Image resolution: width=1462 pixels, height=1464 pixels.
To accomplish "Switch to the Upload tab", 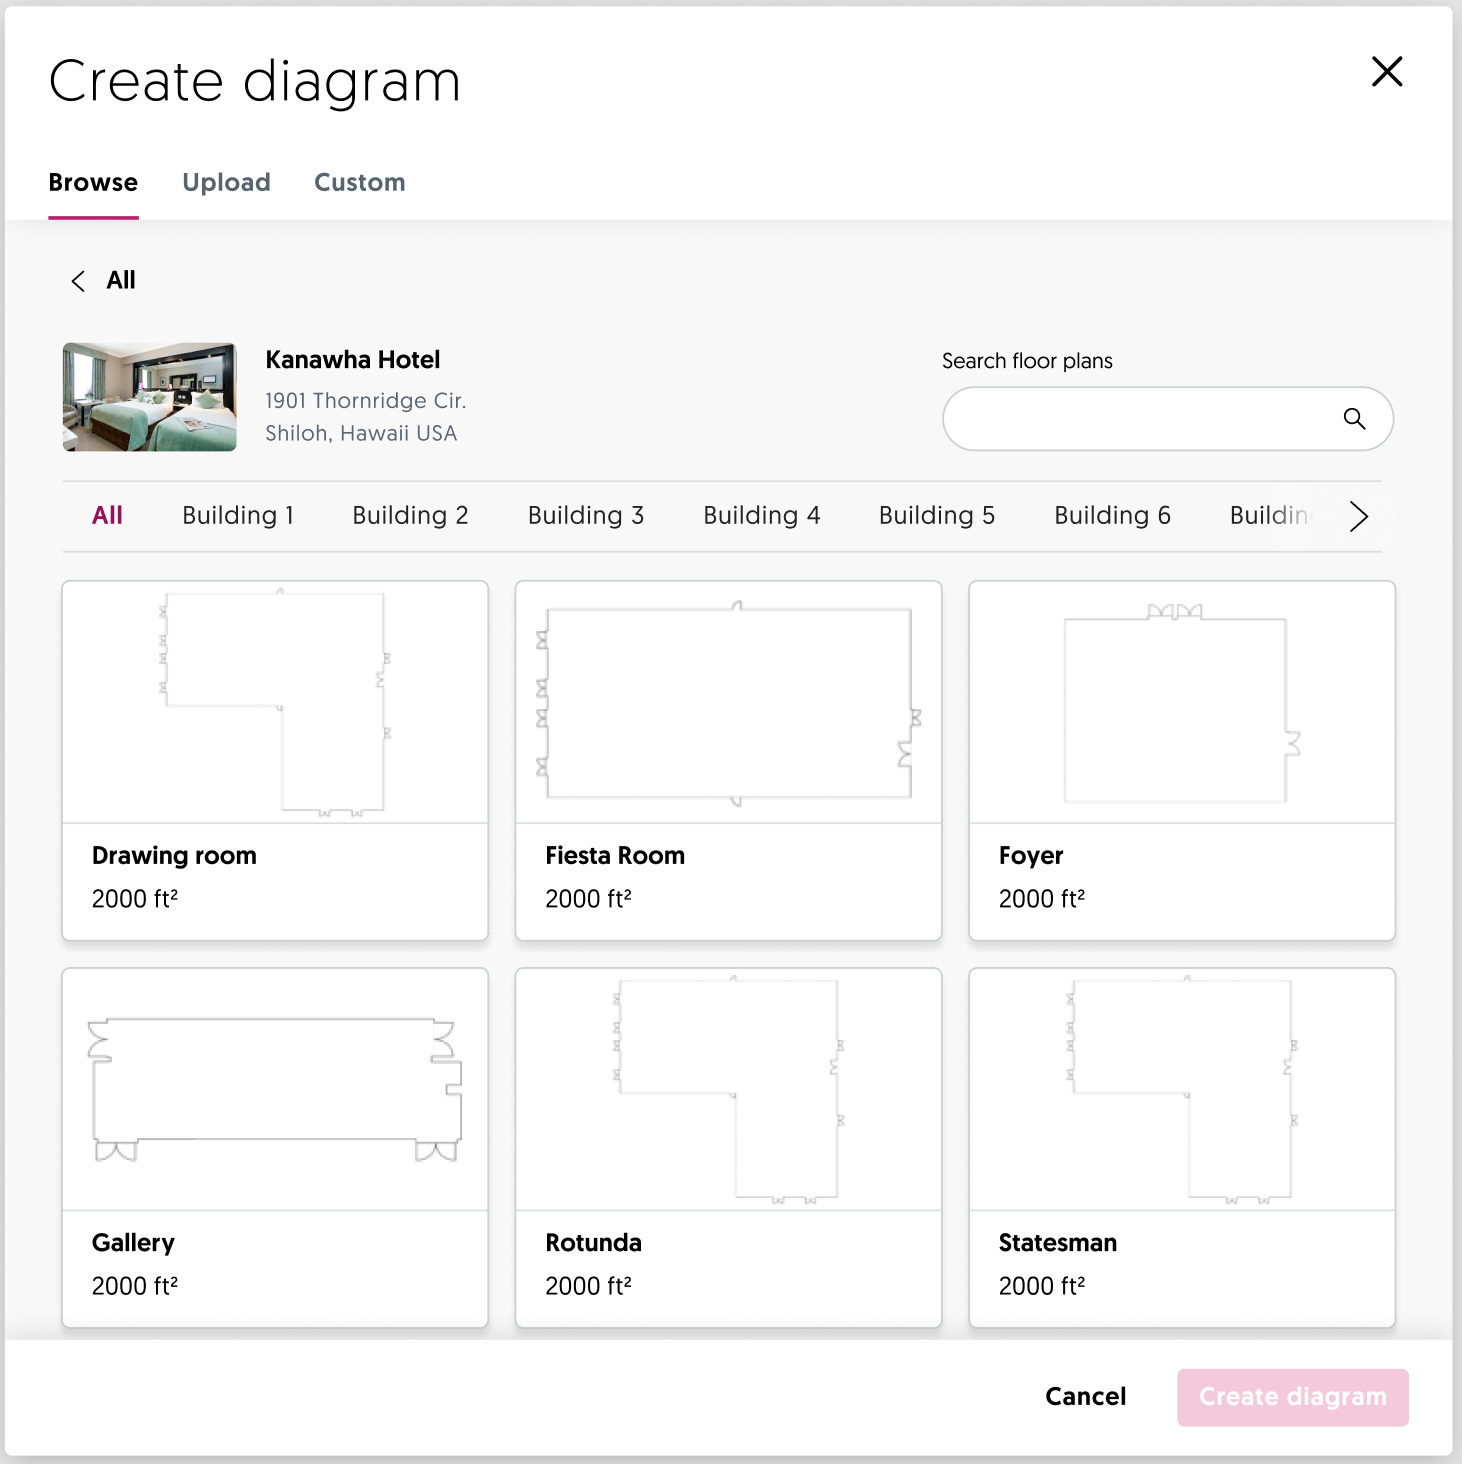I will click(x=226, y=182).
